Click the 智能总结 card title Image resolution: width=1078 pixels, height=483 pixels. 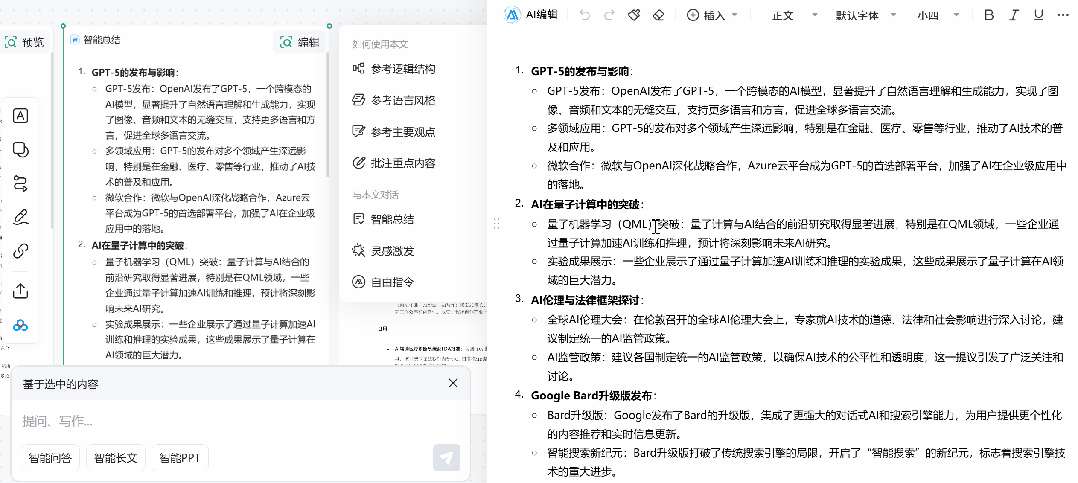click(x=102, y=40)
